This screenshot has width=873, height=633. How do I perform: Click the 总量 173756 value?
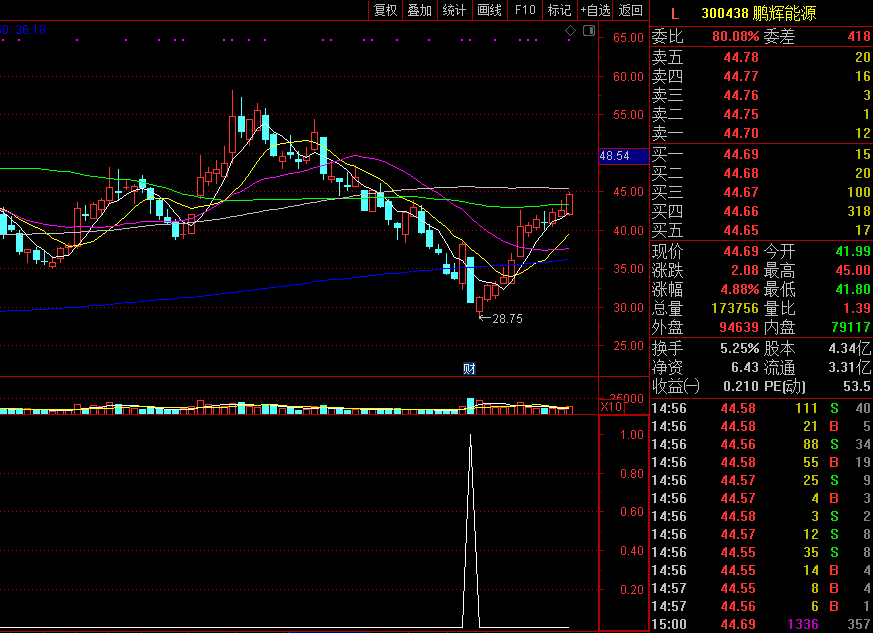click(735, 308)
